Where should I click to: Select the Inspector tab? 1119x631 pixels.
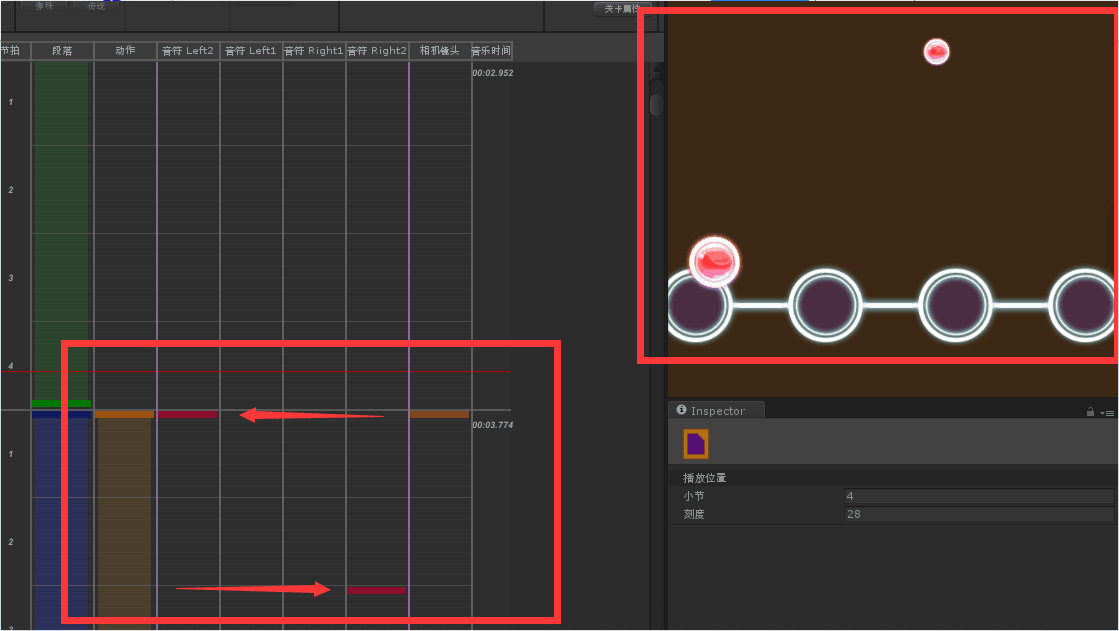point(716,410)
